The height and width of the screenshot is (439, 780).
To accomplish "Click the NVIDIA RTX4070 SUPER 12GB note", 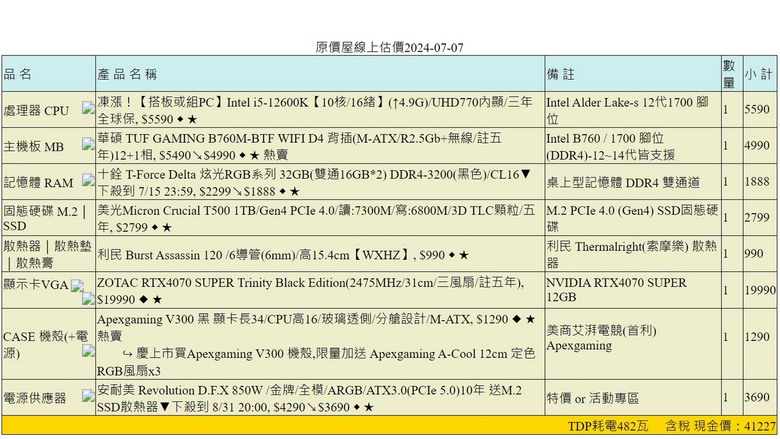I will point(616,289).
